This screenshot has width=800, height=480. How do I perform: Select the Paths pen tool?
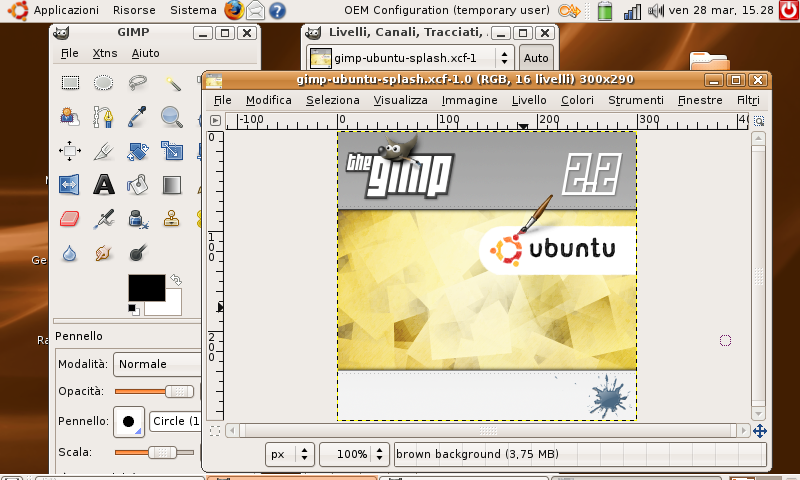(104, 117)
